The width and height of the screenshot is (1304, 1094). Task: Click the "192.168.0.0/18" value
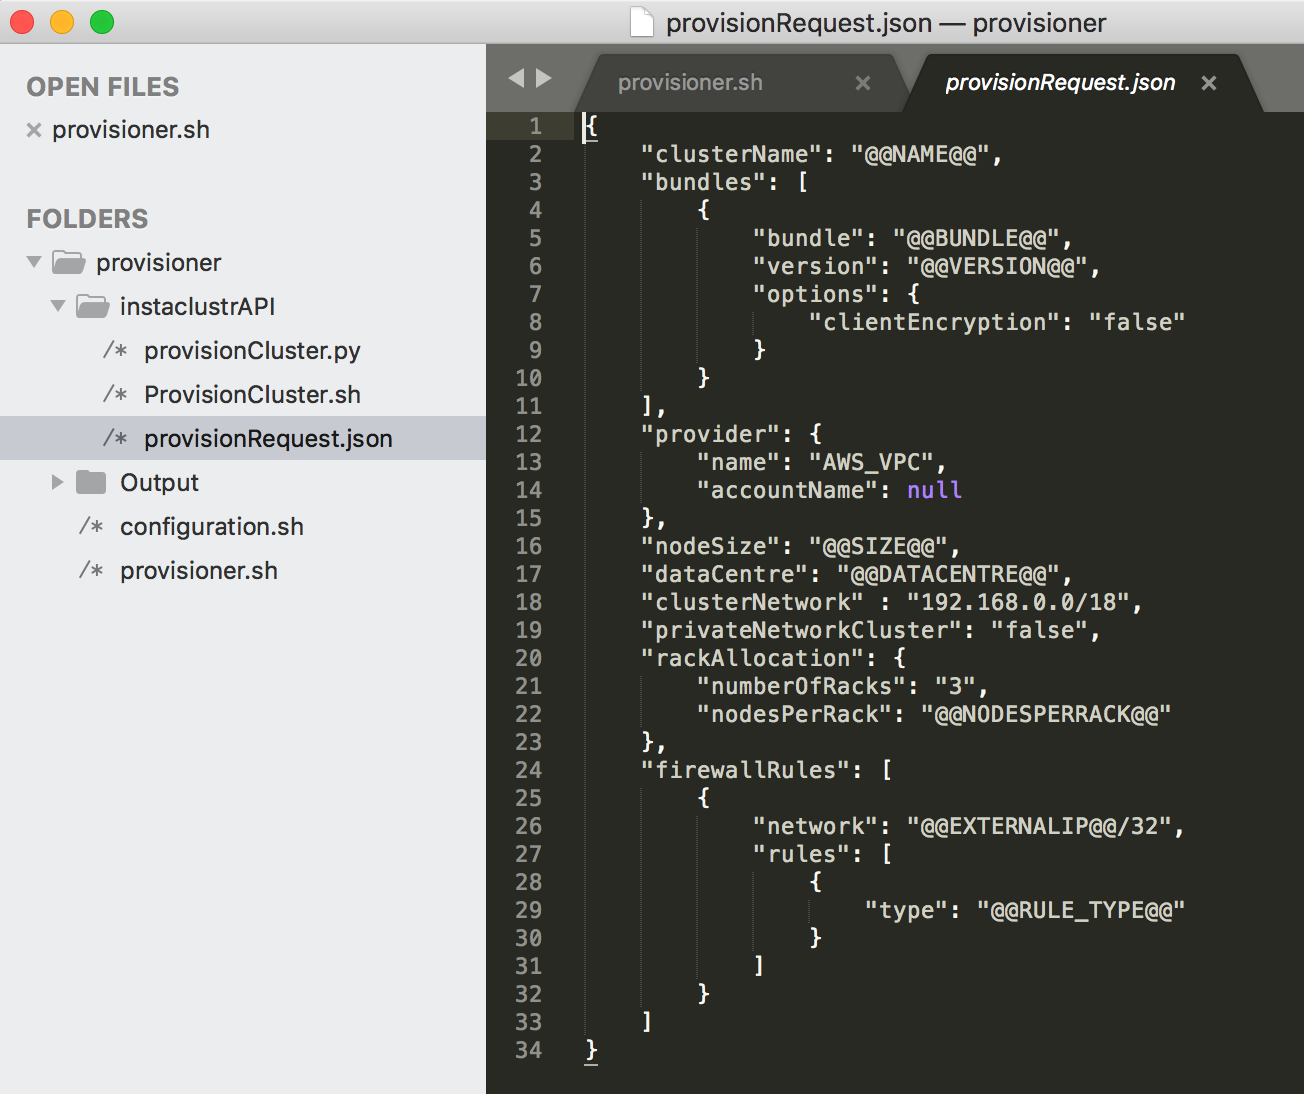pos(1018,602)
